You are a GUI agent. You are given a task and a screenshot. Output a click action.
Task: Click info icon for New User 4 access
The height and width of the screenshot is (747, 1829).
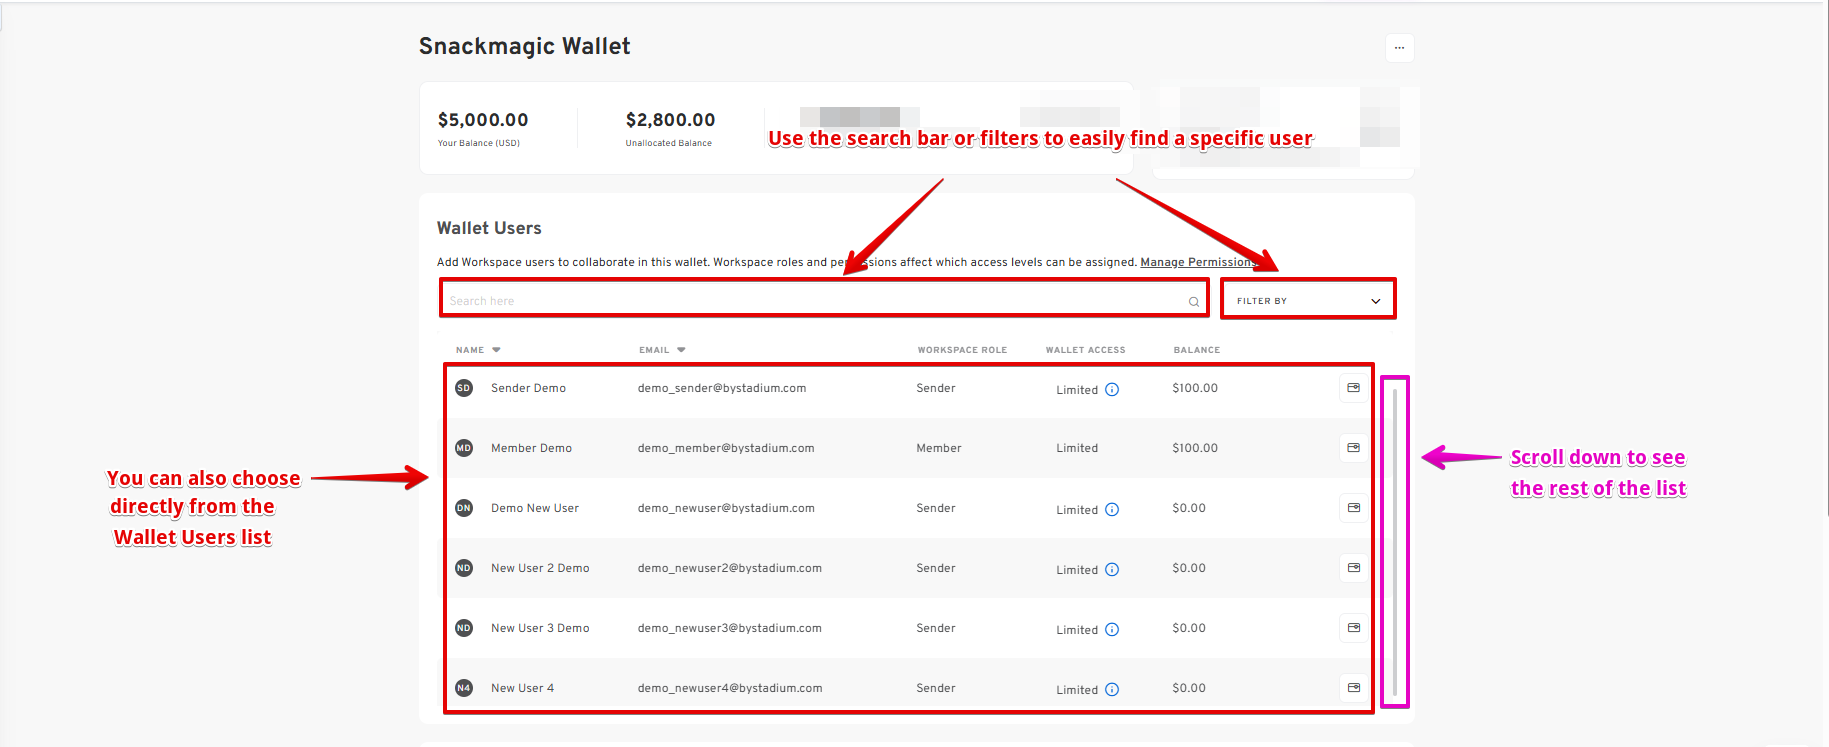(x=1112, y=690)
